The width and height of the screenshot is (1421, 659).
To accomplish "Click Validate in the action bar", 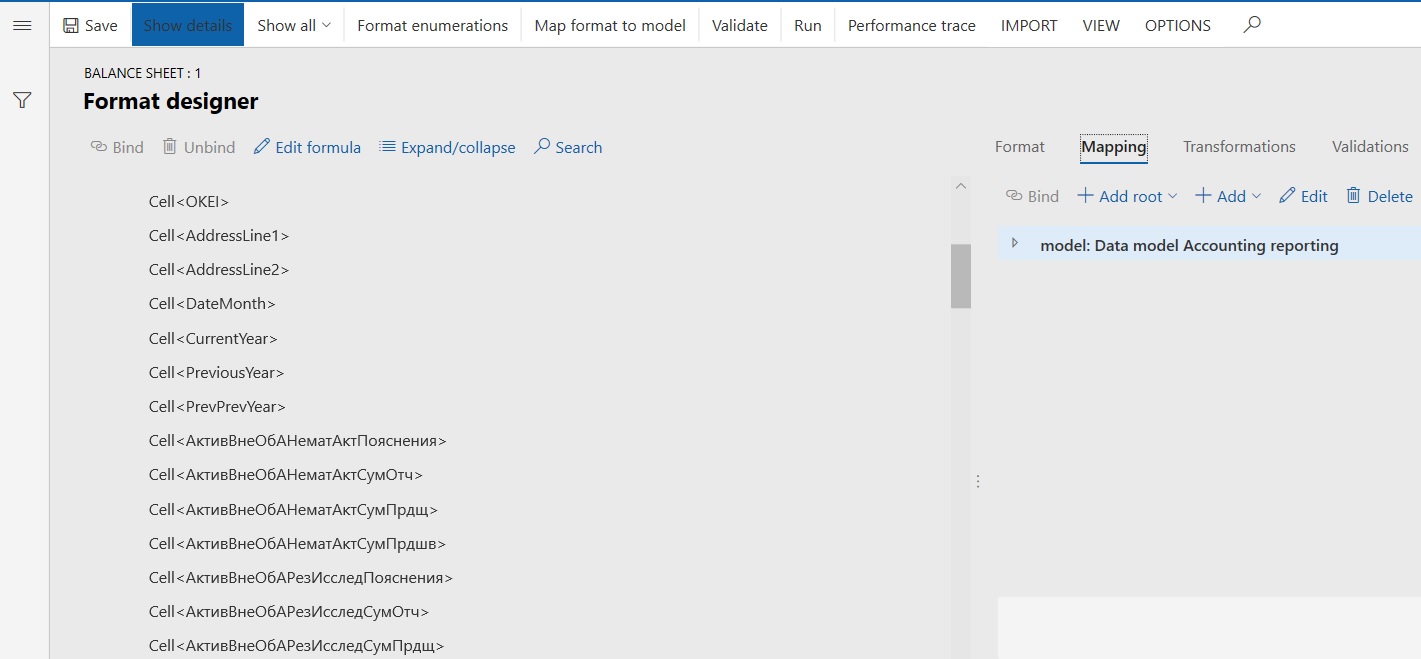I will [x=740, y=25].
